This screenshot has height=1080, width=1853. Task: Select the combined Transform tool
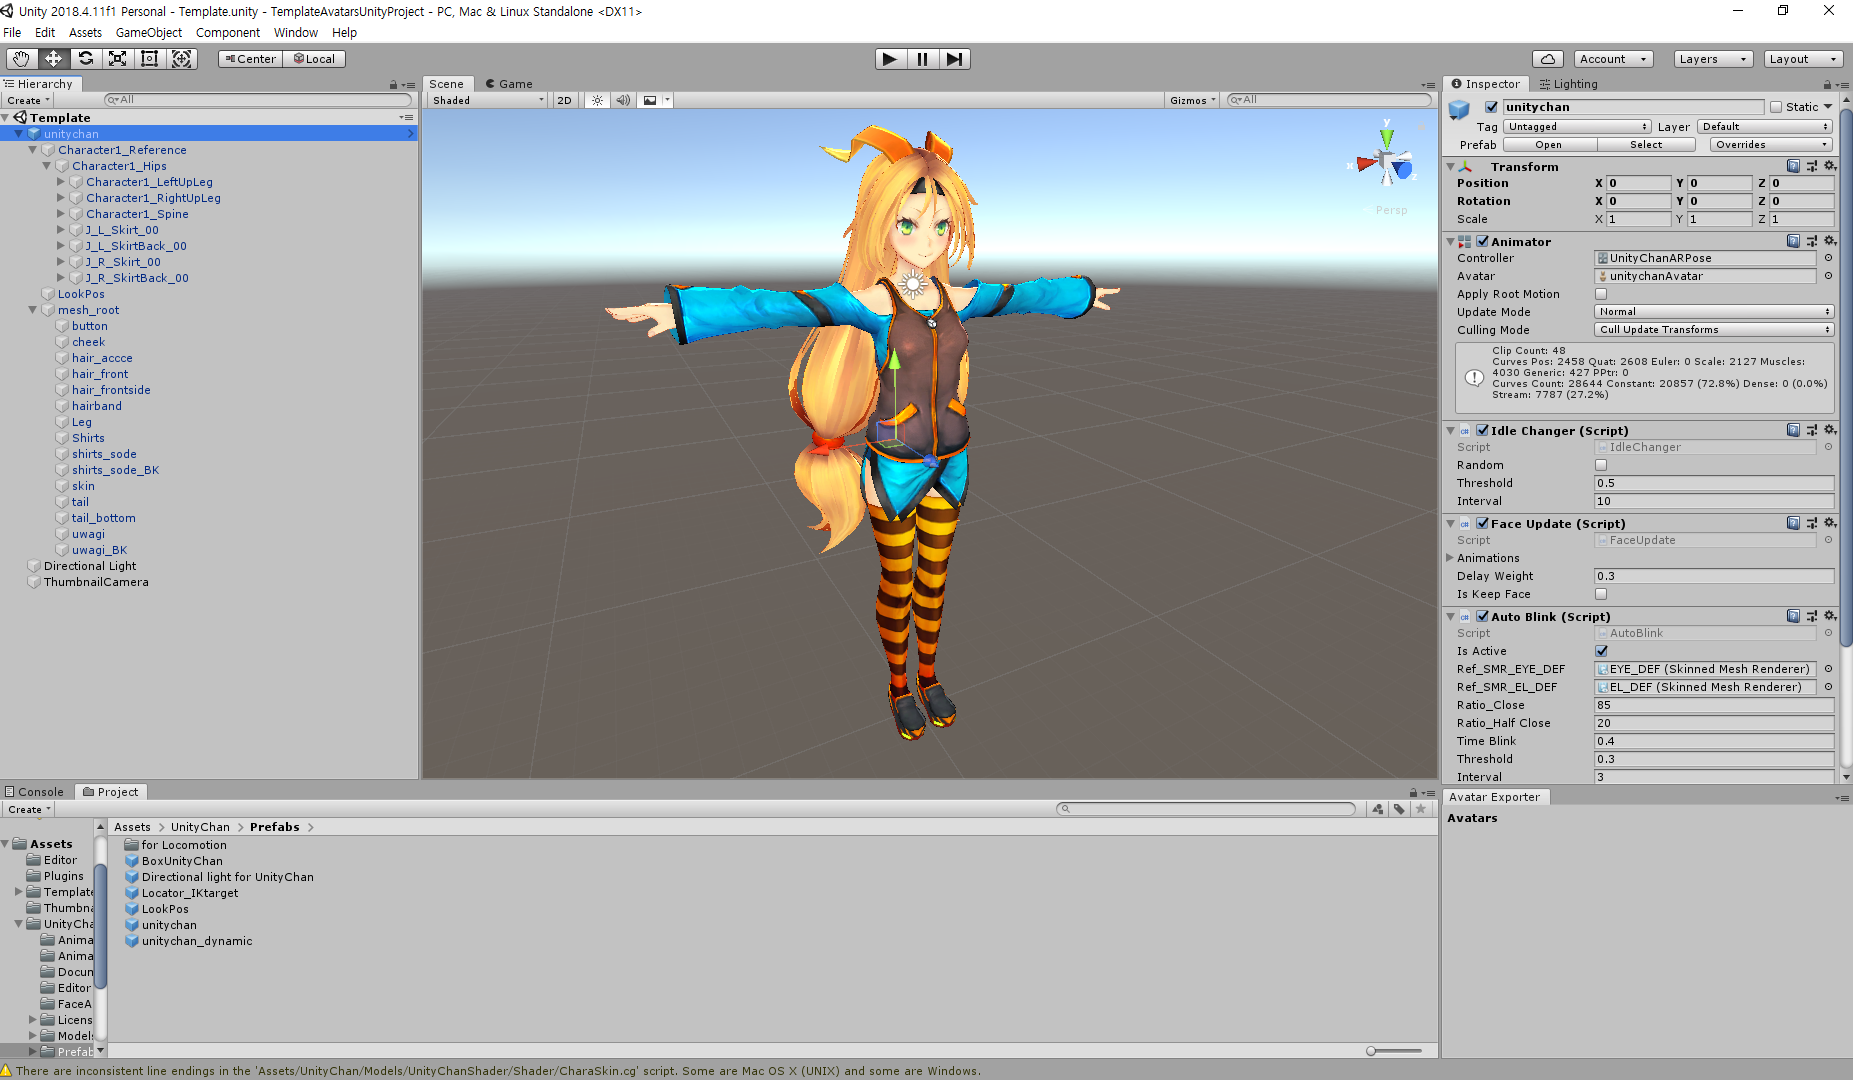click(181, 59)
